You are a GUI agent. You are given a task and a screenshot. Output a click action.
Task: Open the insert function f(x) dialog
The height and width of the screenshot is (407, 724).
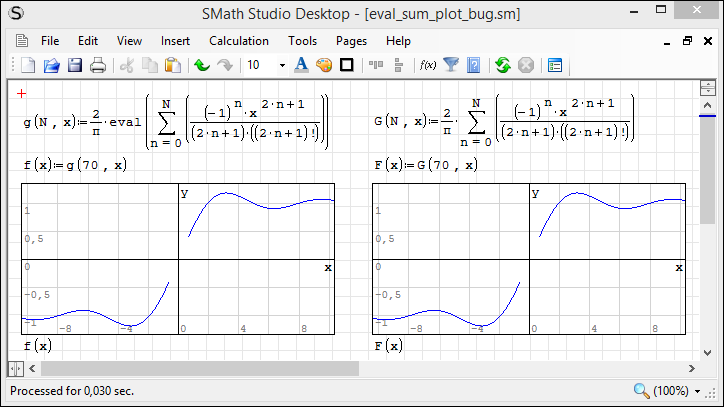(x=427, y=66)
